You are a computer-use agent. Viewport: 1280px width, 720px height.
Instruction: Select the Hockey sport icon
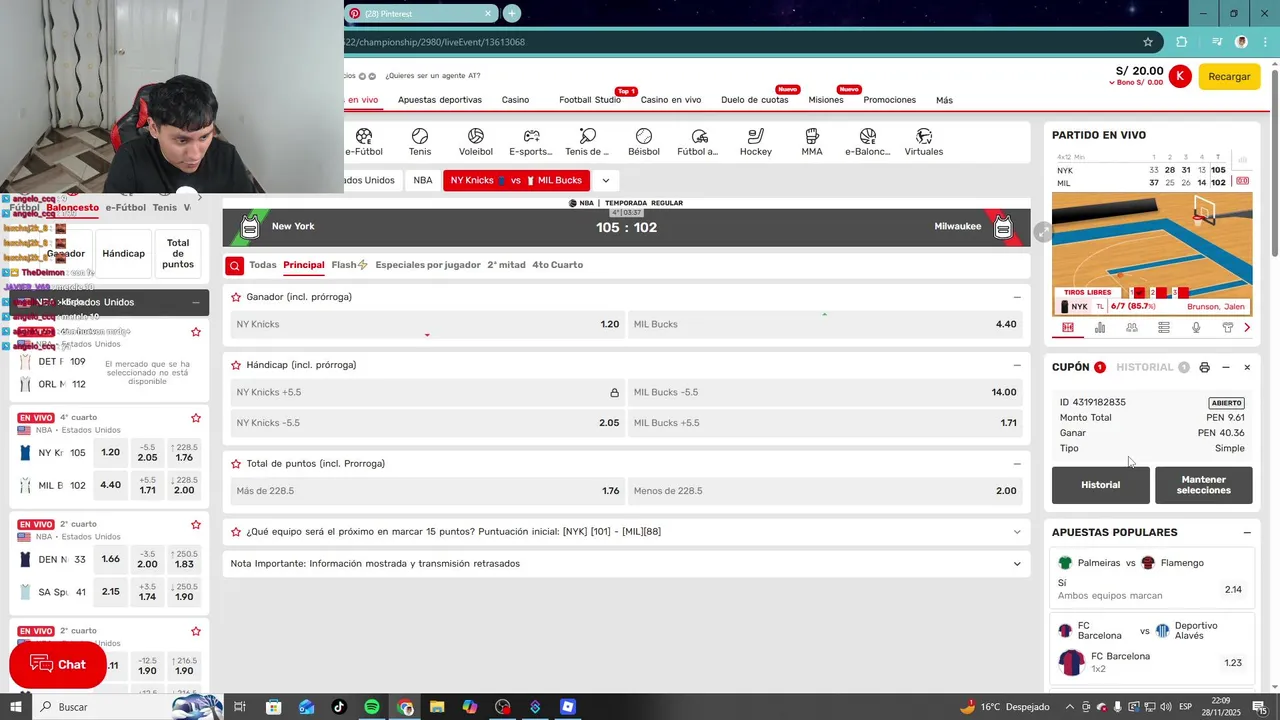click(756, 142)
